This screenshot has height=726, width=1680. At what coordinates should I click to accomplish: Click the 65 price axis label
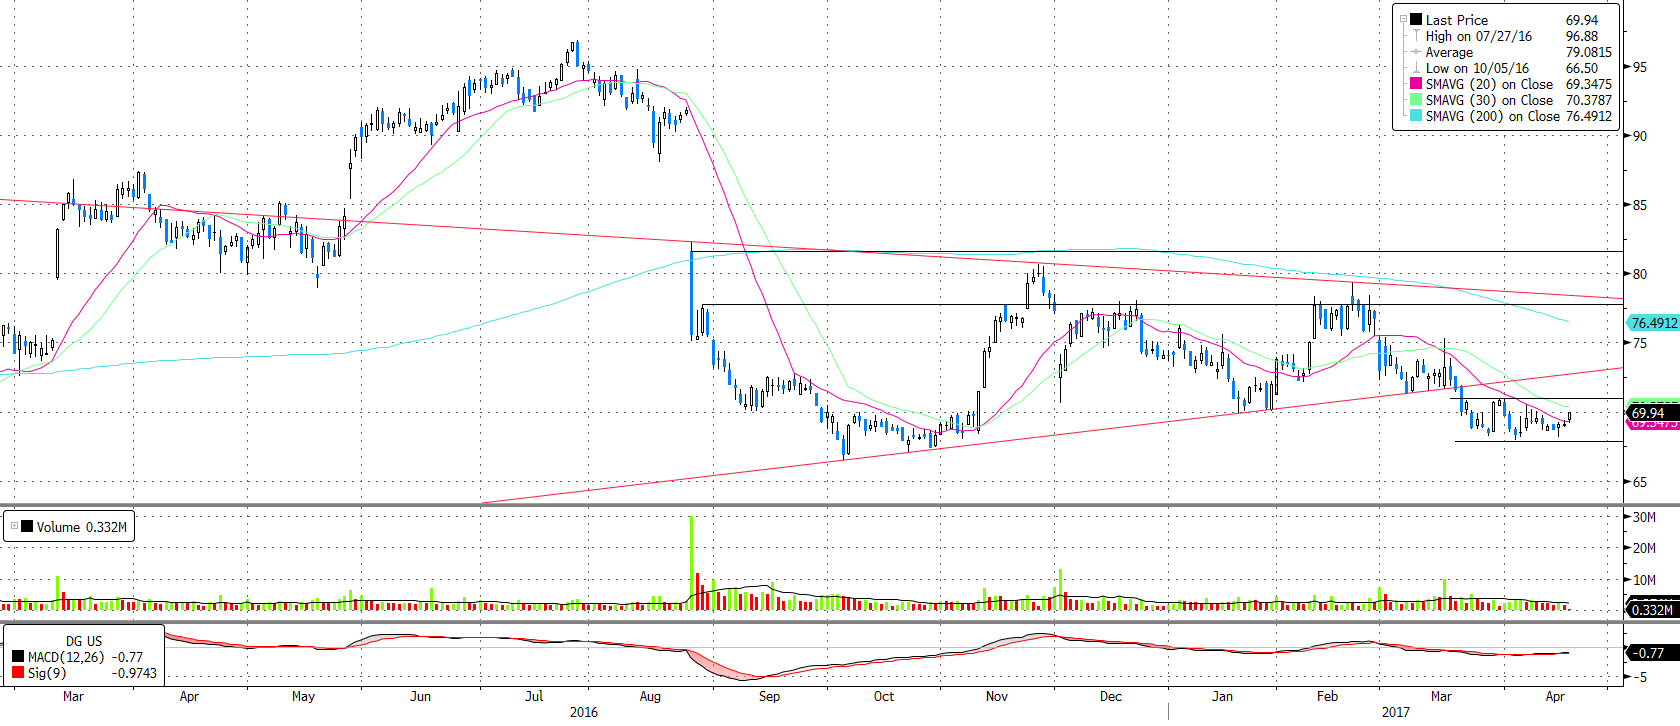pos(1640,482)
